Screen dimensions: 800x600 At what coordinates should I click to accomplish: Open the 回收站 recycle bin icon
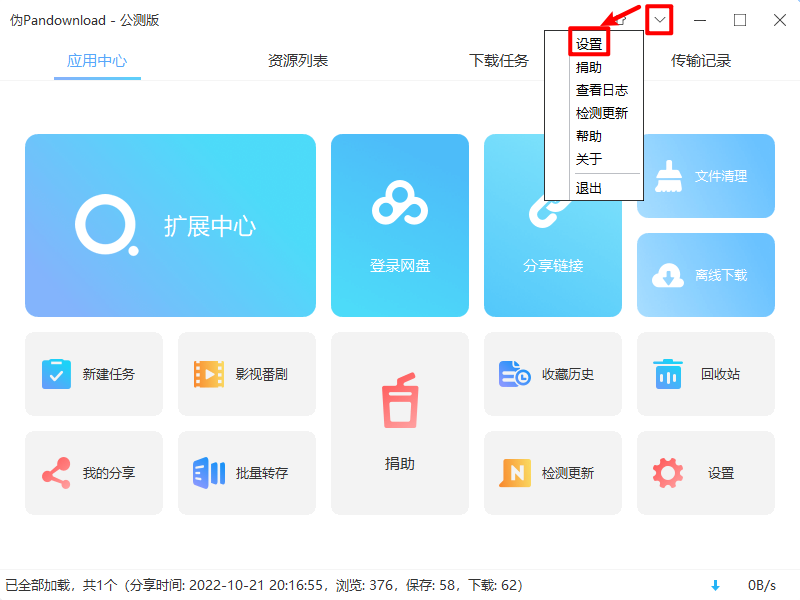point(668,374)
